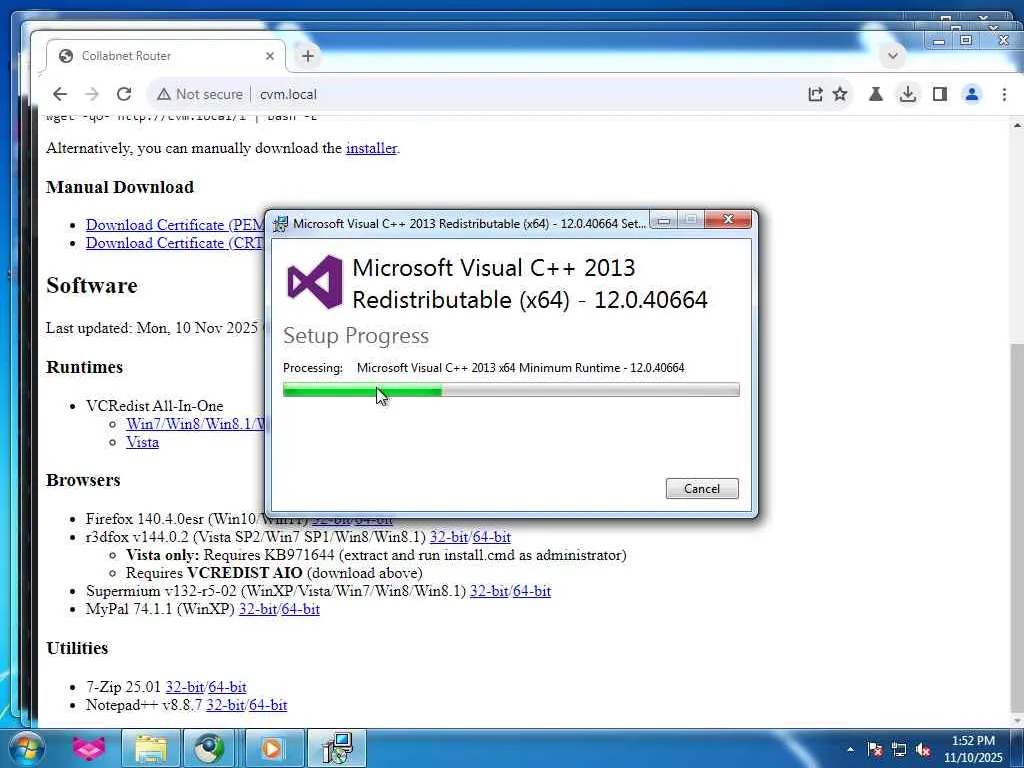Open the pink fox taskbar icon
1024x768 pixels.
[x=89, y=748]
